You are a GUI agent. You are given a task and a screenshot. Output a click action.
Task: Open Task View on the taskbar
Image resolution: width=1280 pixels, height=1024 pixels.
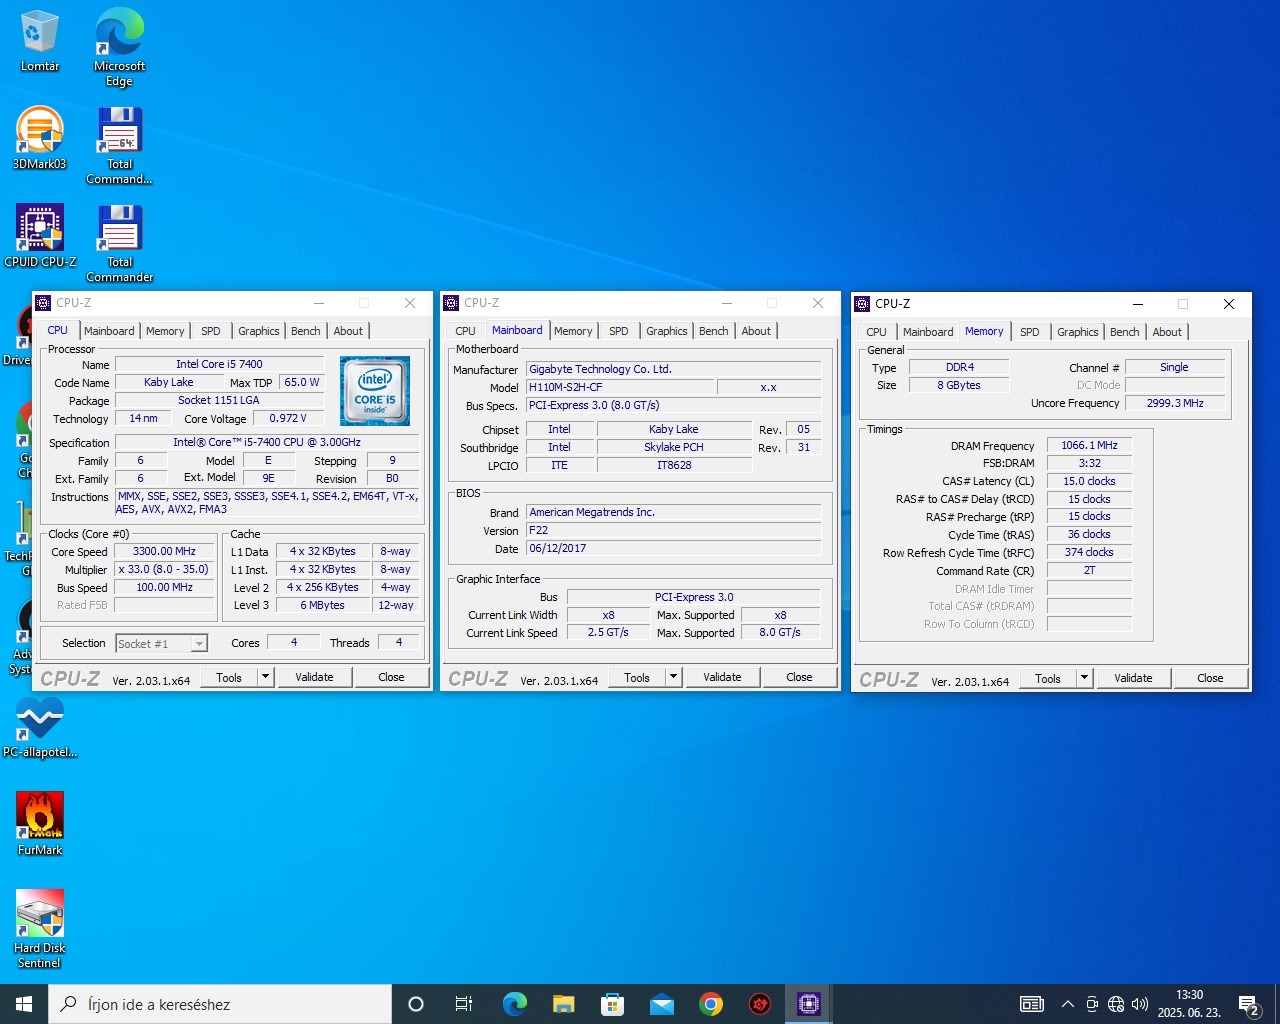point(464,1004)
